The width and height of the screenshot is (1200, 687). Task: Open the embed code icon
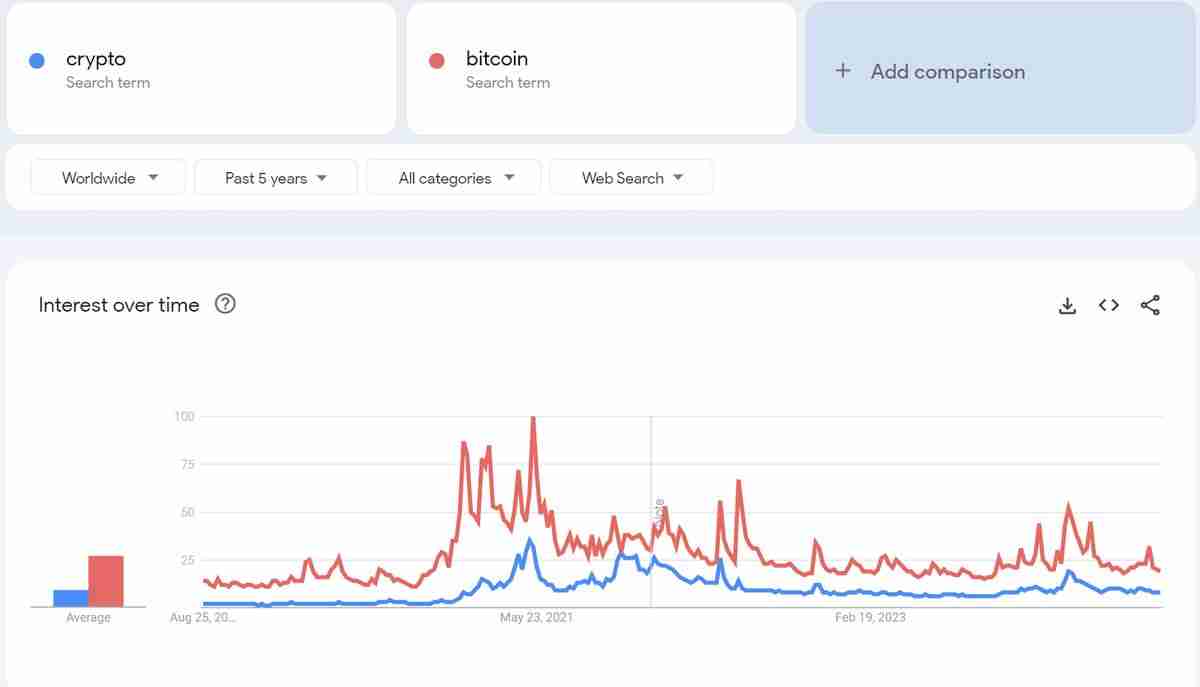[x=1108, y=306]
